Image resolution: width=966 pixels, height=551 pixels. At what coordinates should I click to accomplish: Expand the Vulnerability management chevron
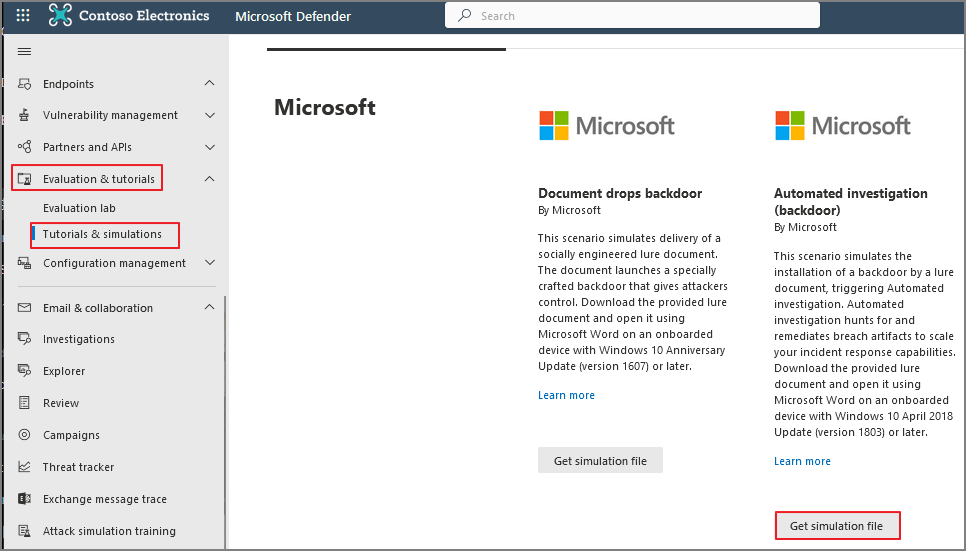pos(209,115)
